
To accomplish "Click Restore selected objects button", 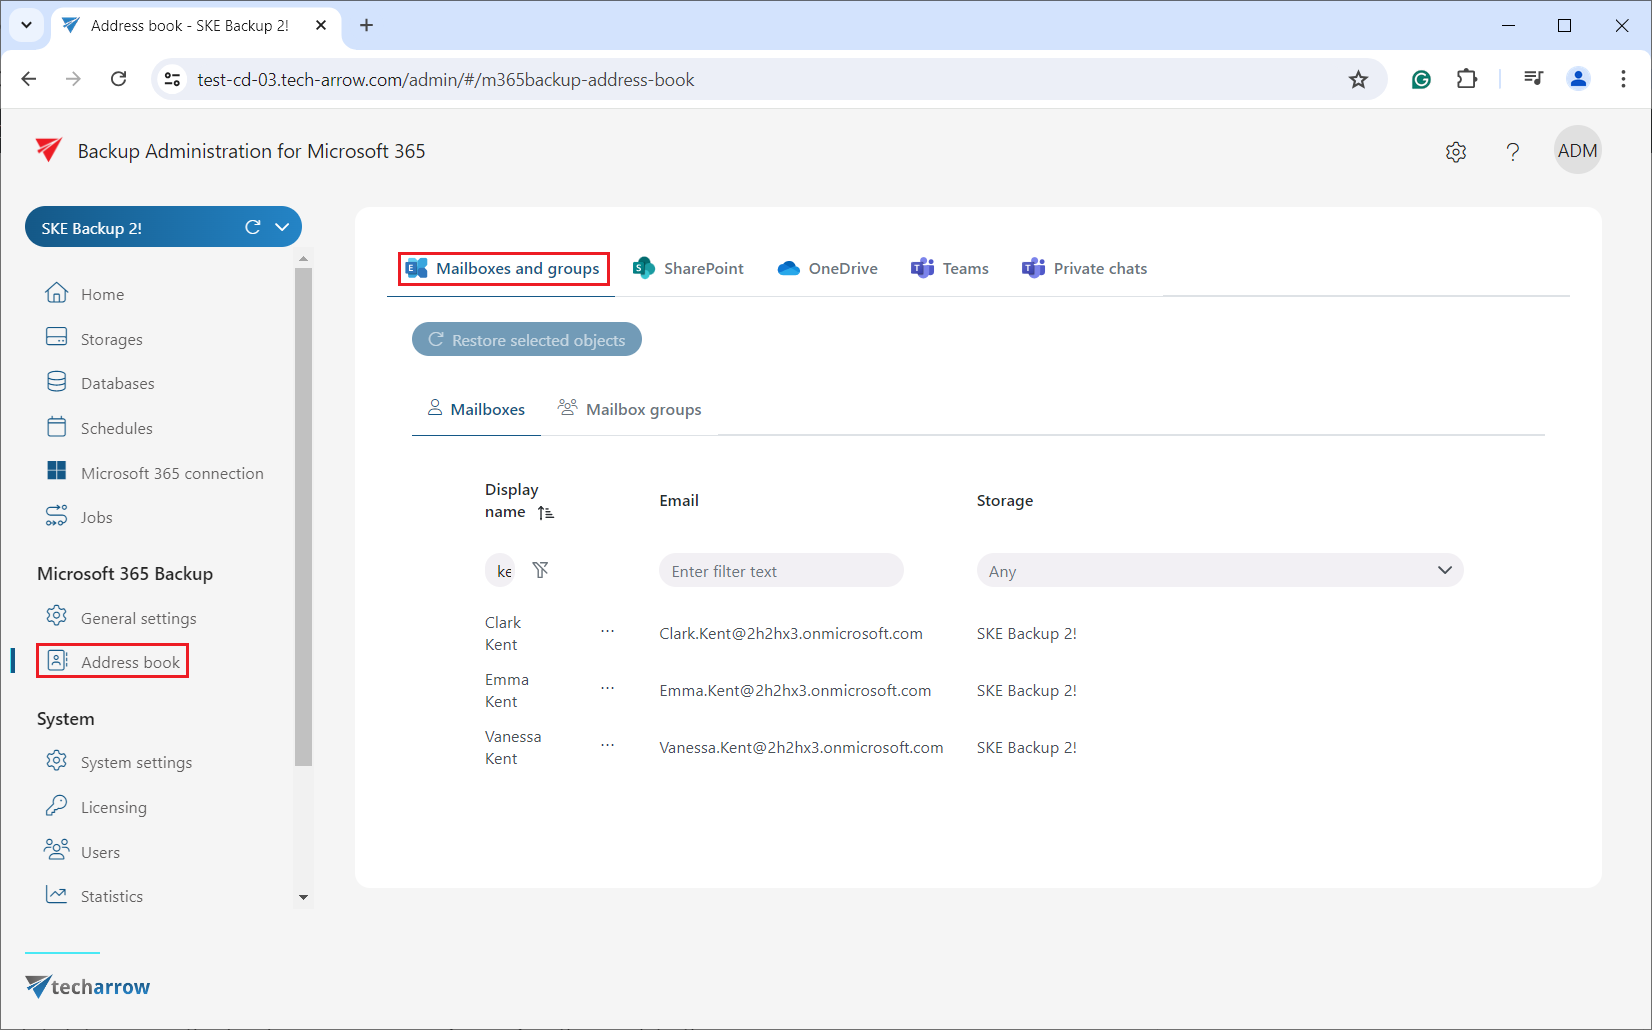I will click(527, 340).
